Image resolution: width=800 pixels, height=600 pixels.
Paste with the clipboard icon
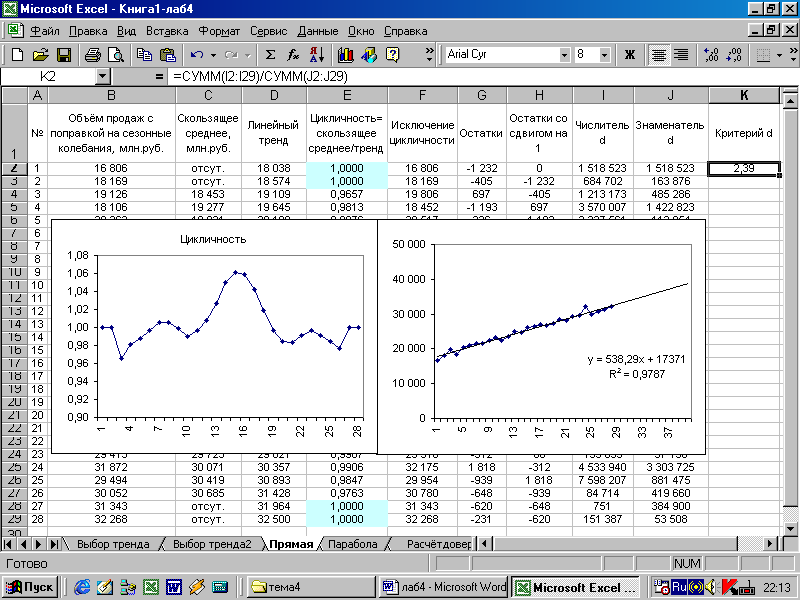click(168, 55)
